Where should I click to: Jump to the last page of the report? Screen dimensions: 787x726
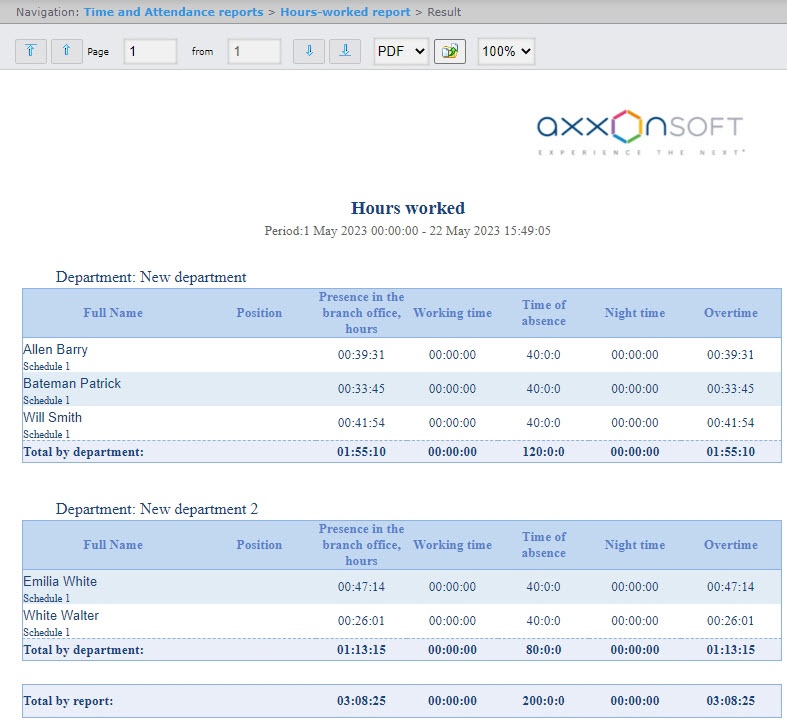tap(345, 51)
